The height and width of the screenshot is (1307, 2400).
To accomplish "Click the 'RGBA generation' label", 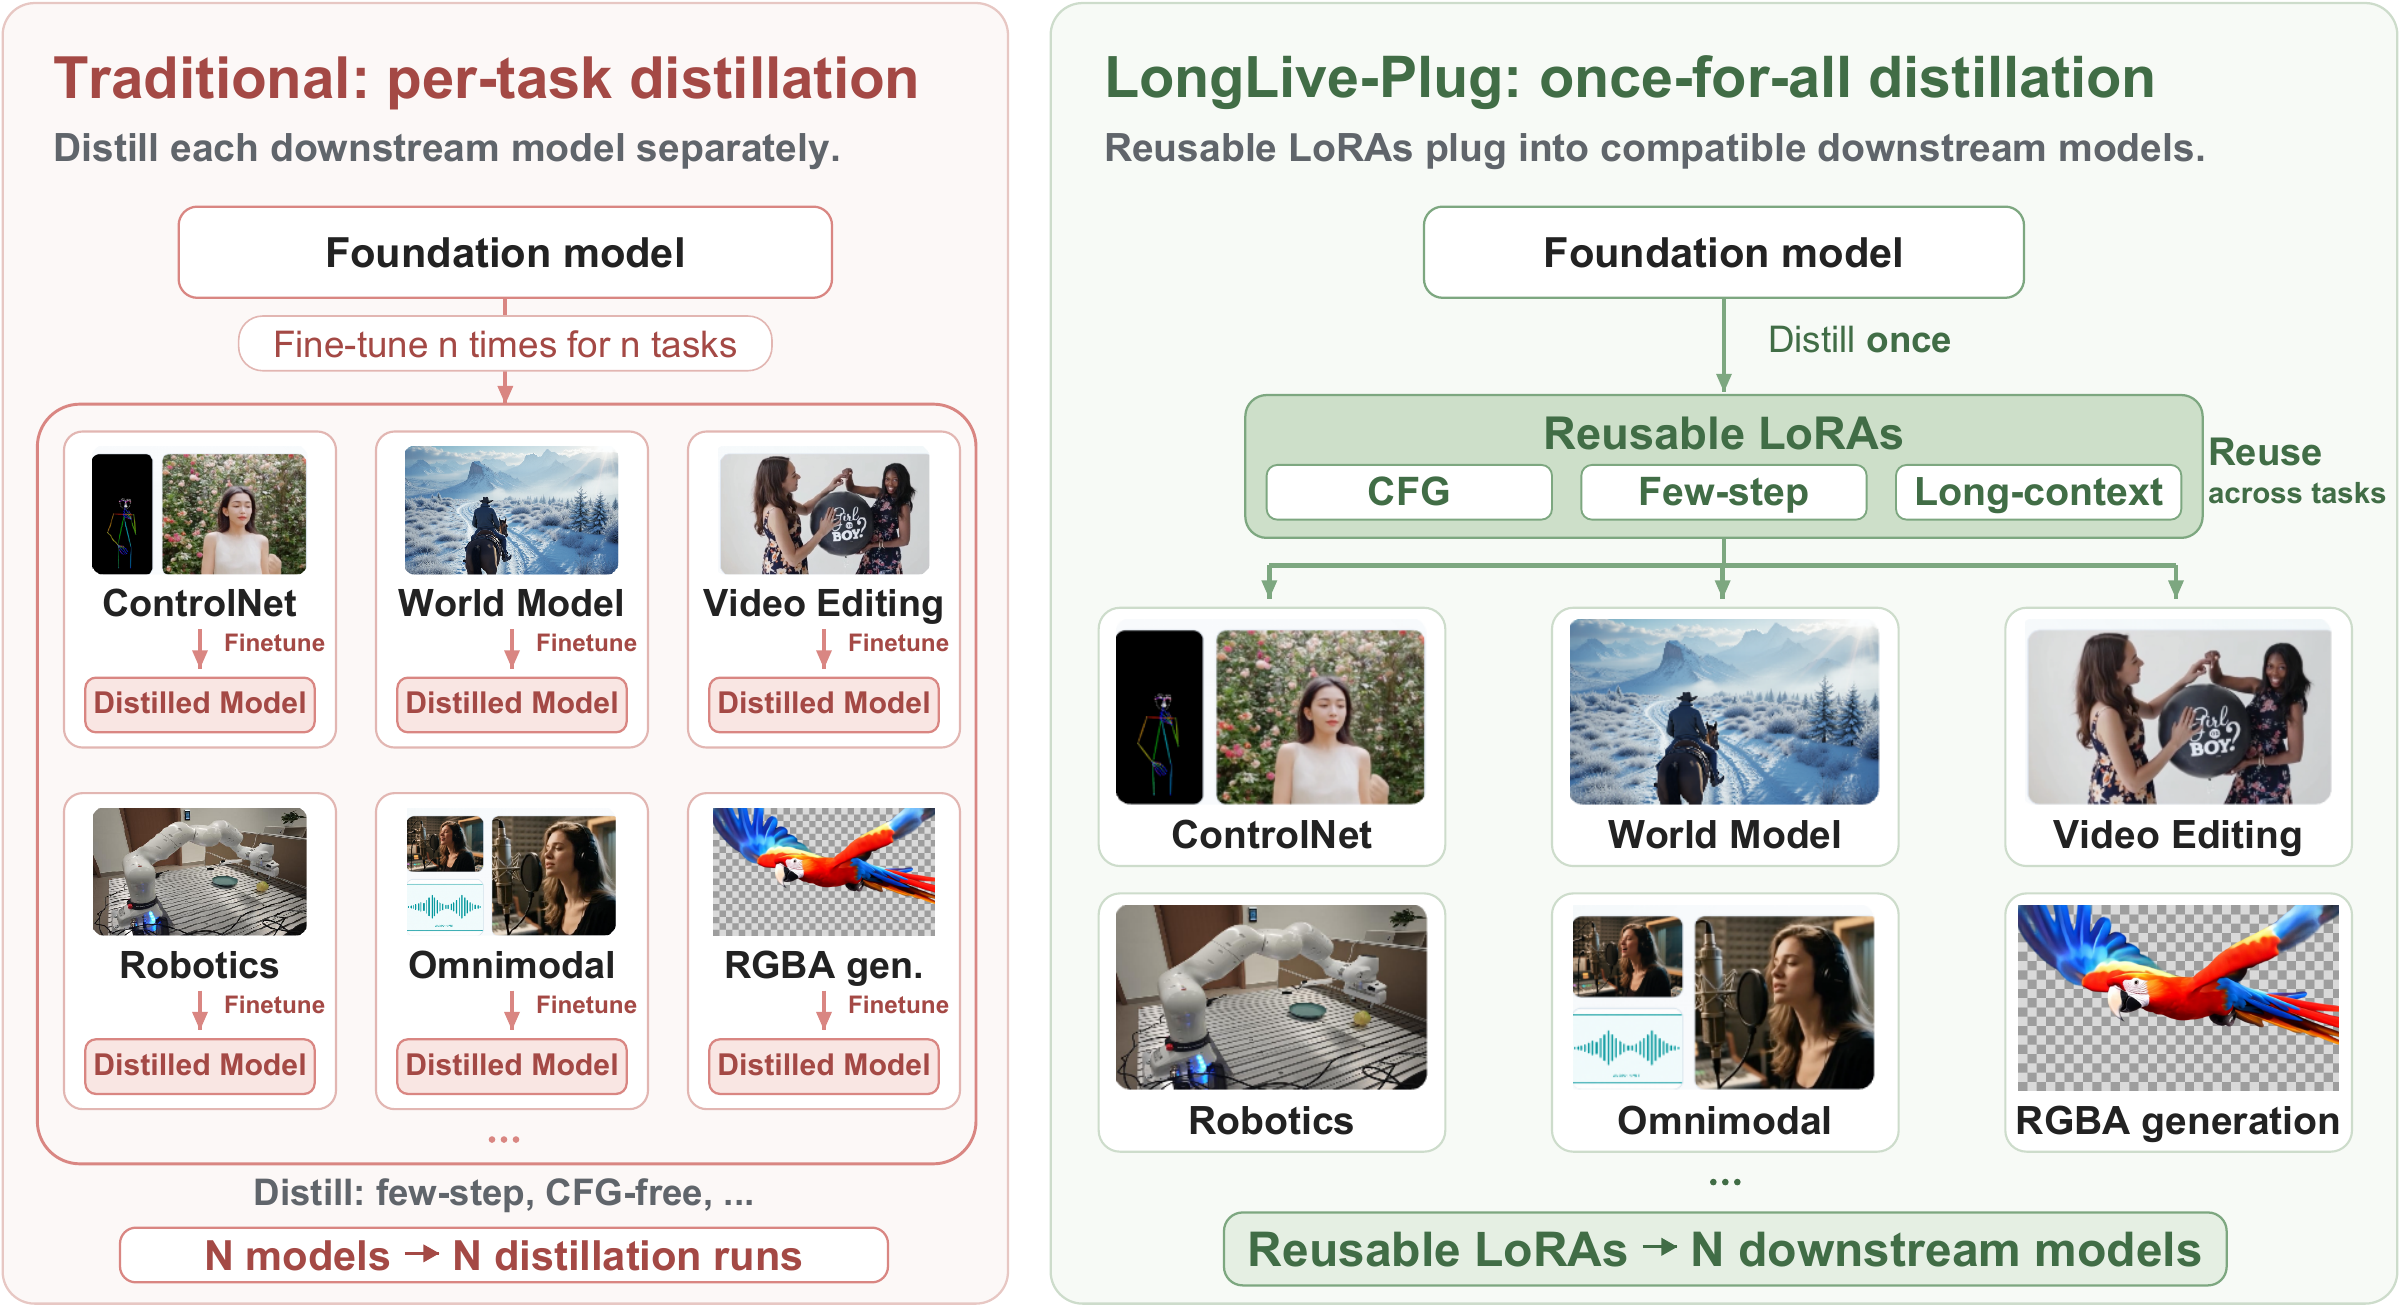I will tap(2178, 1121).
